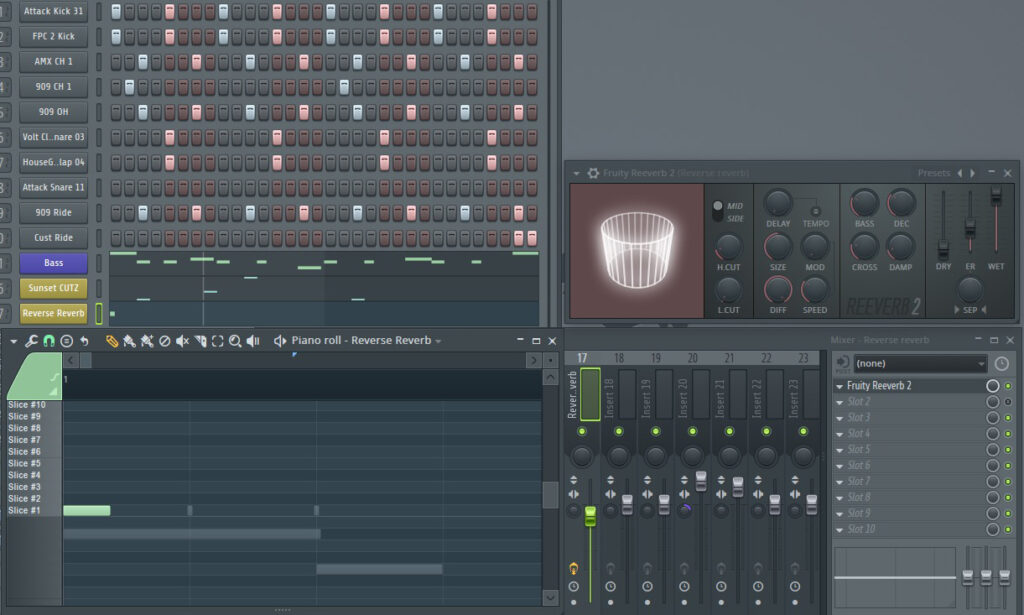The width and height of the screenshot is (1024, 615).
Task: Expand Slot 3 options arrow
Action: click(x=840, y=418)
